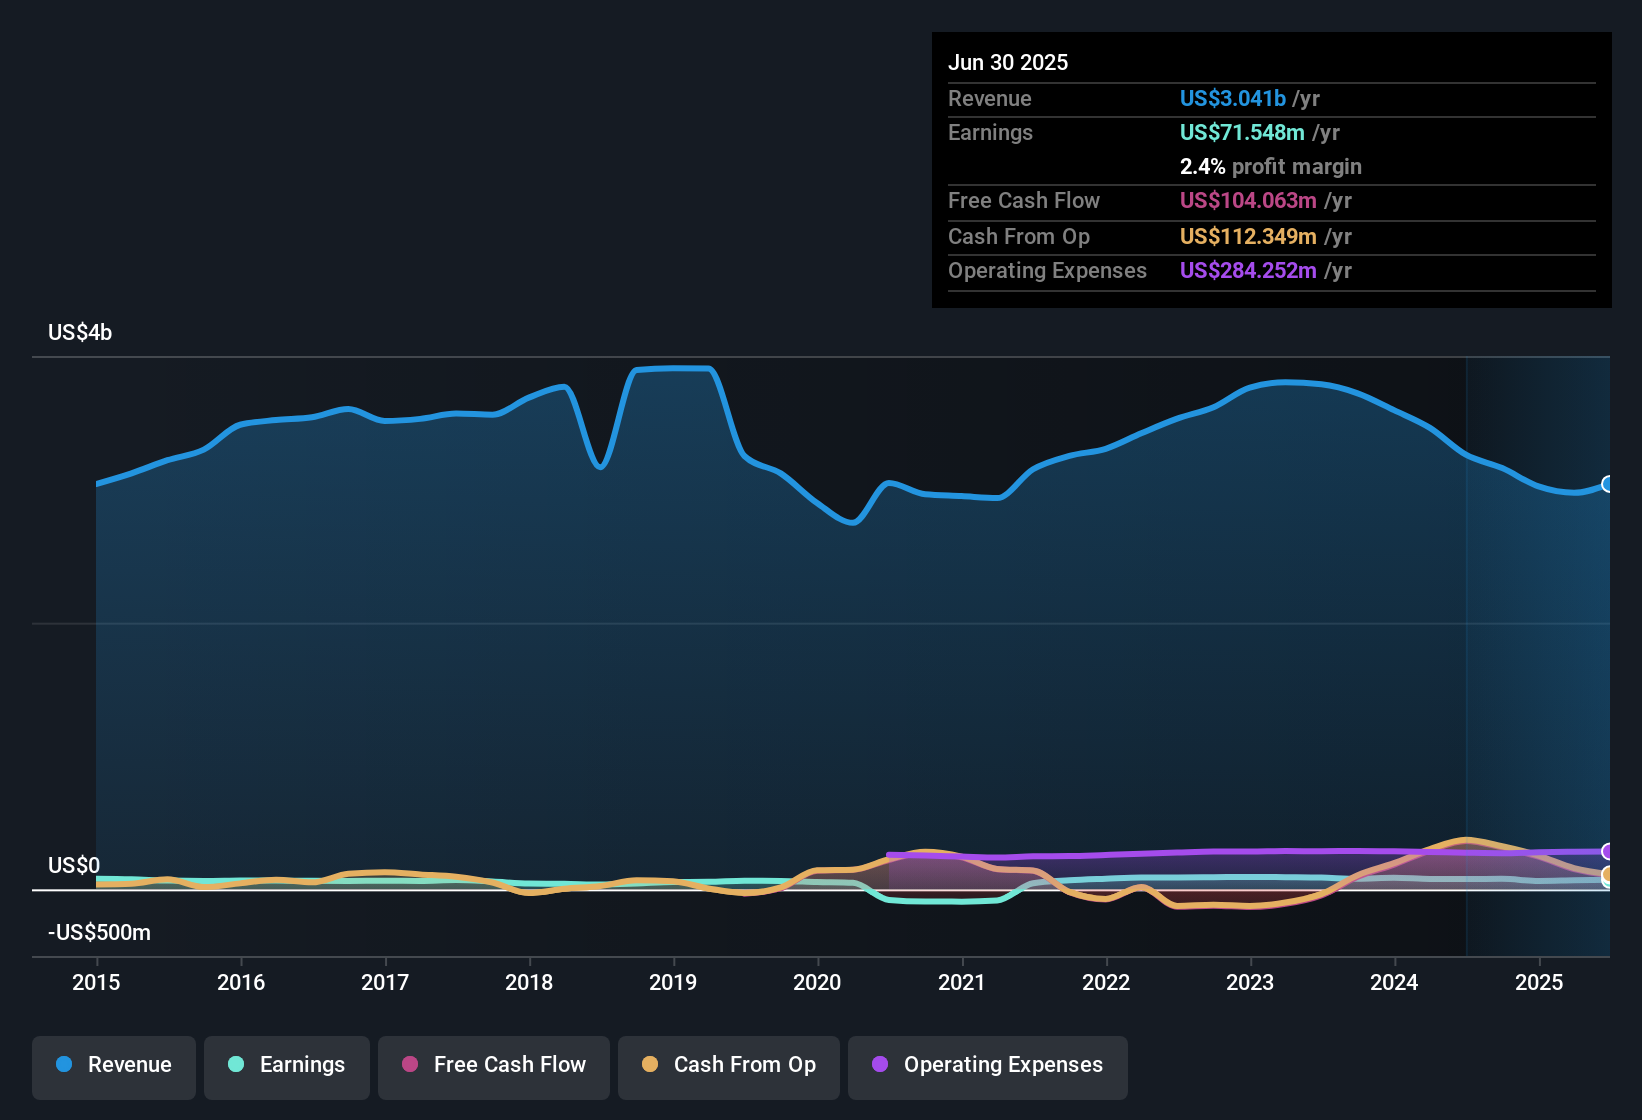Click the 2015 x-axis label
This screenshot has width=1642, height=1120.
click(x=96, y=982)
